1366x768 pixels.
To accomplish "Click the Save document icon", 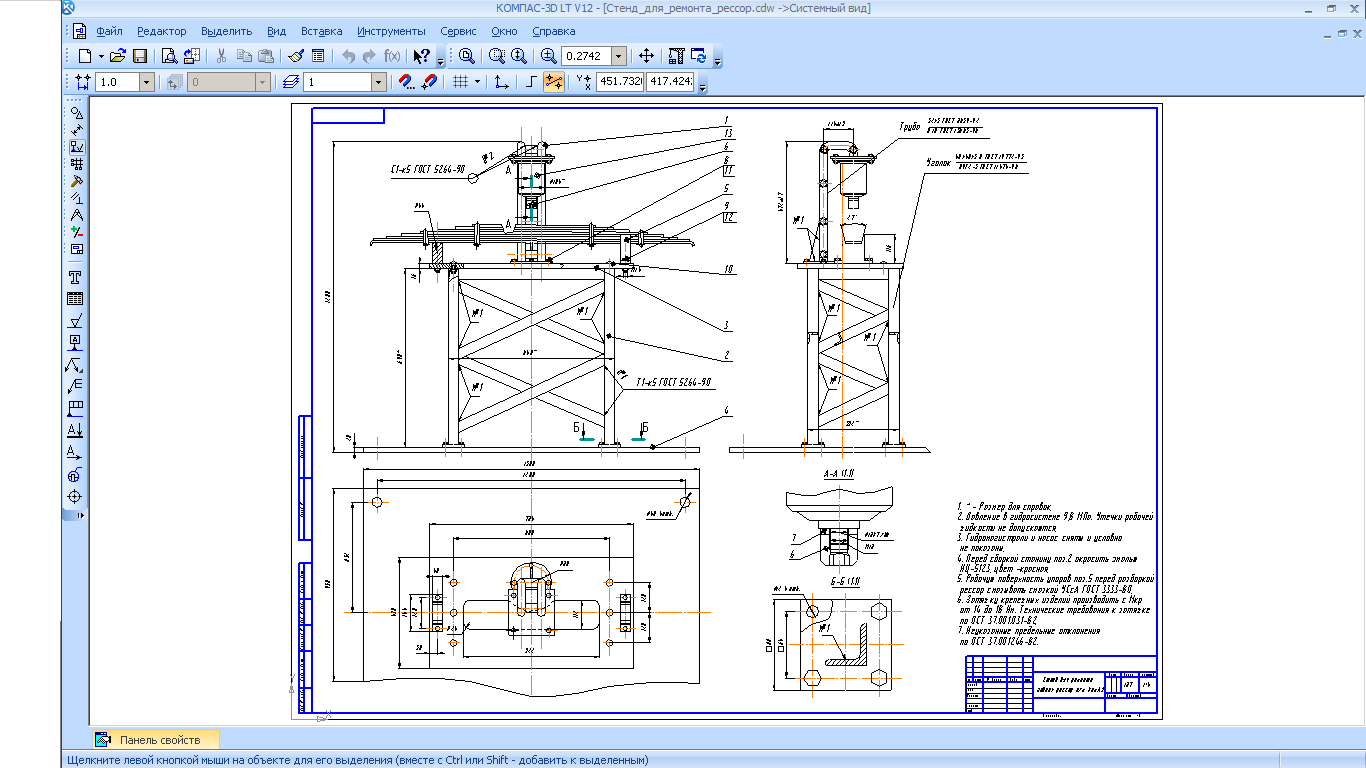I will pyautogui.click(x=140, y=56).
